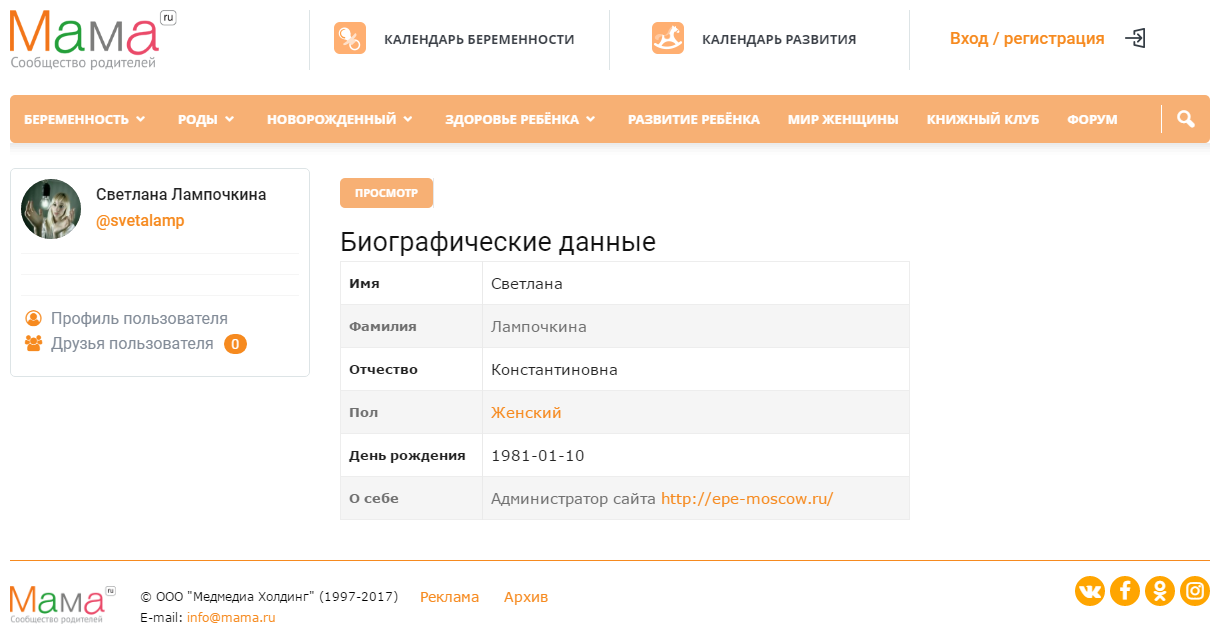This screenshot has width=1219, height=644.
Task: Open the Instagram icon in footer
Action: click(1195, 591)
